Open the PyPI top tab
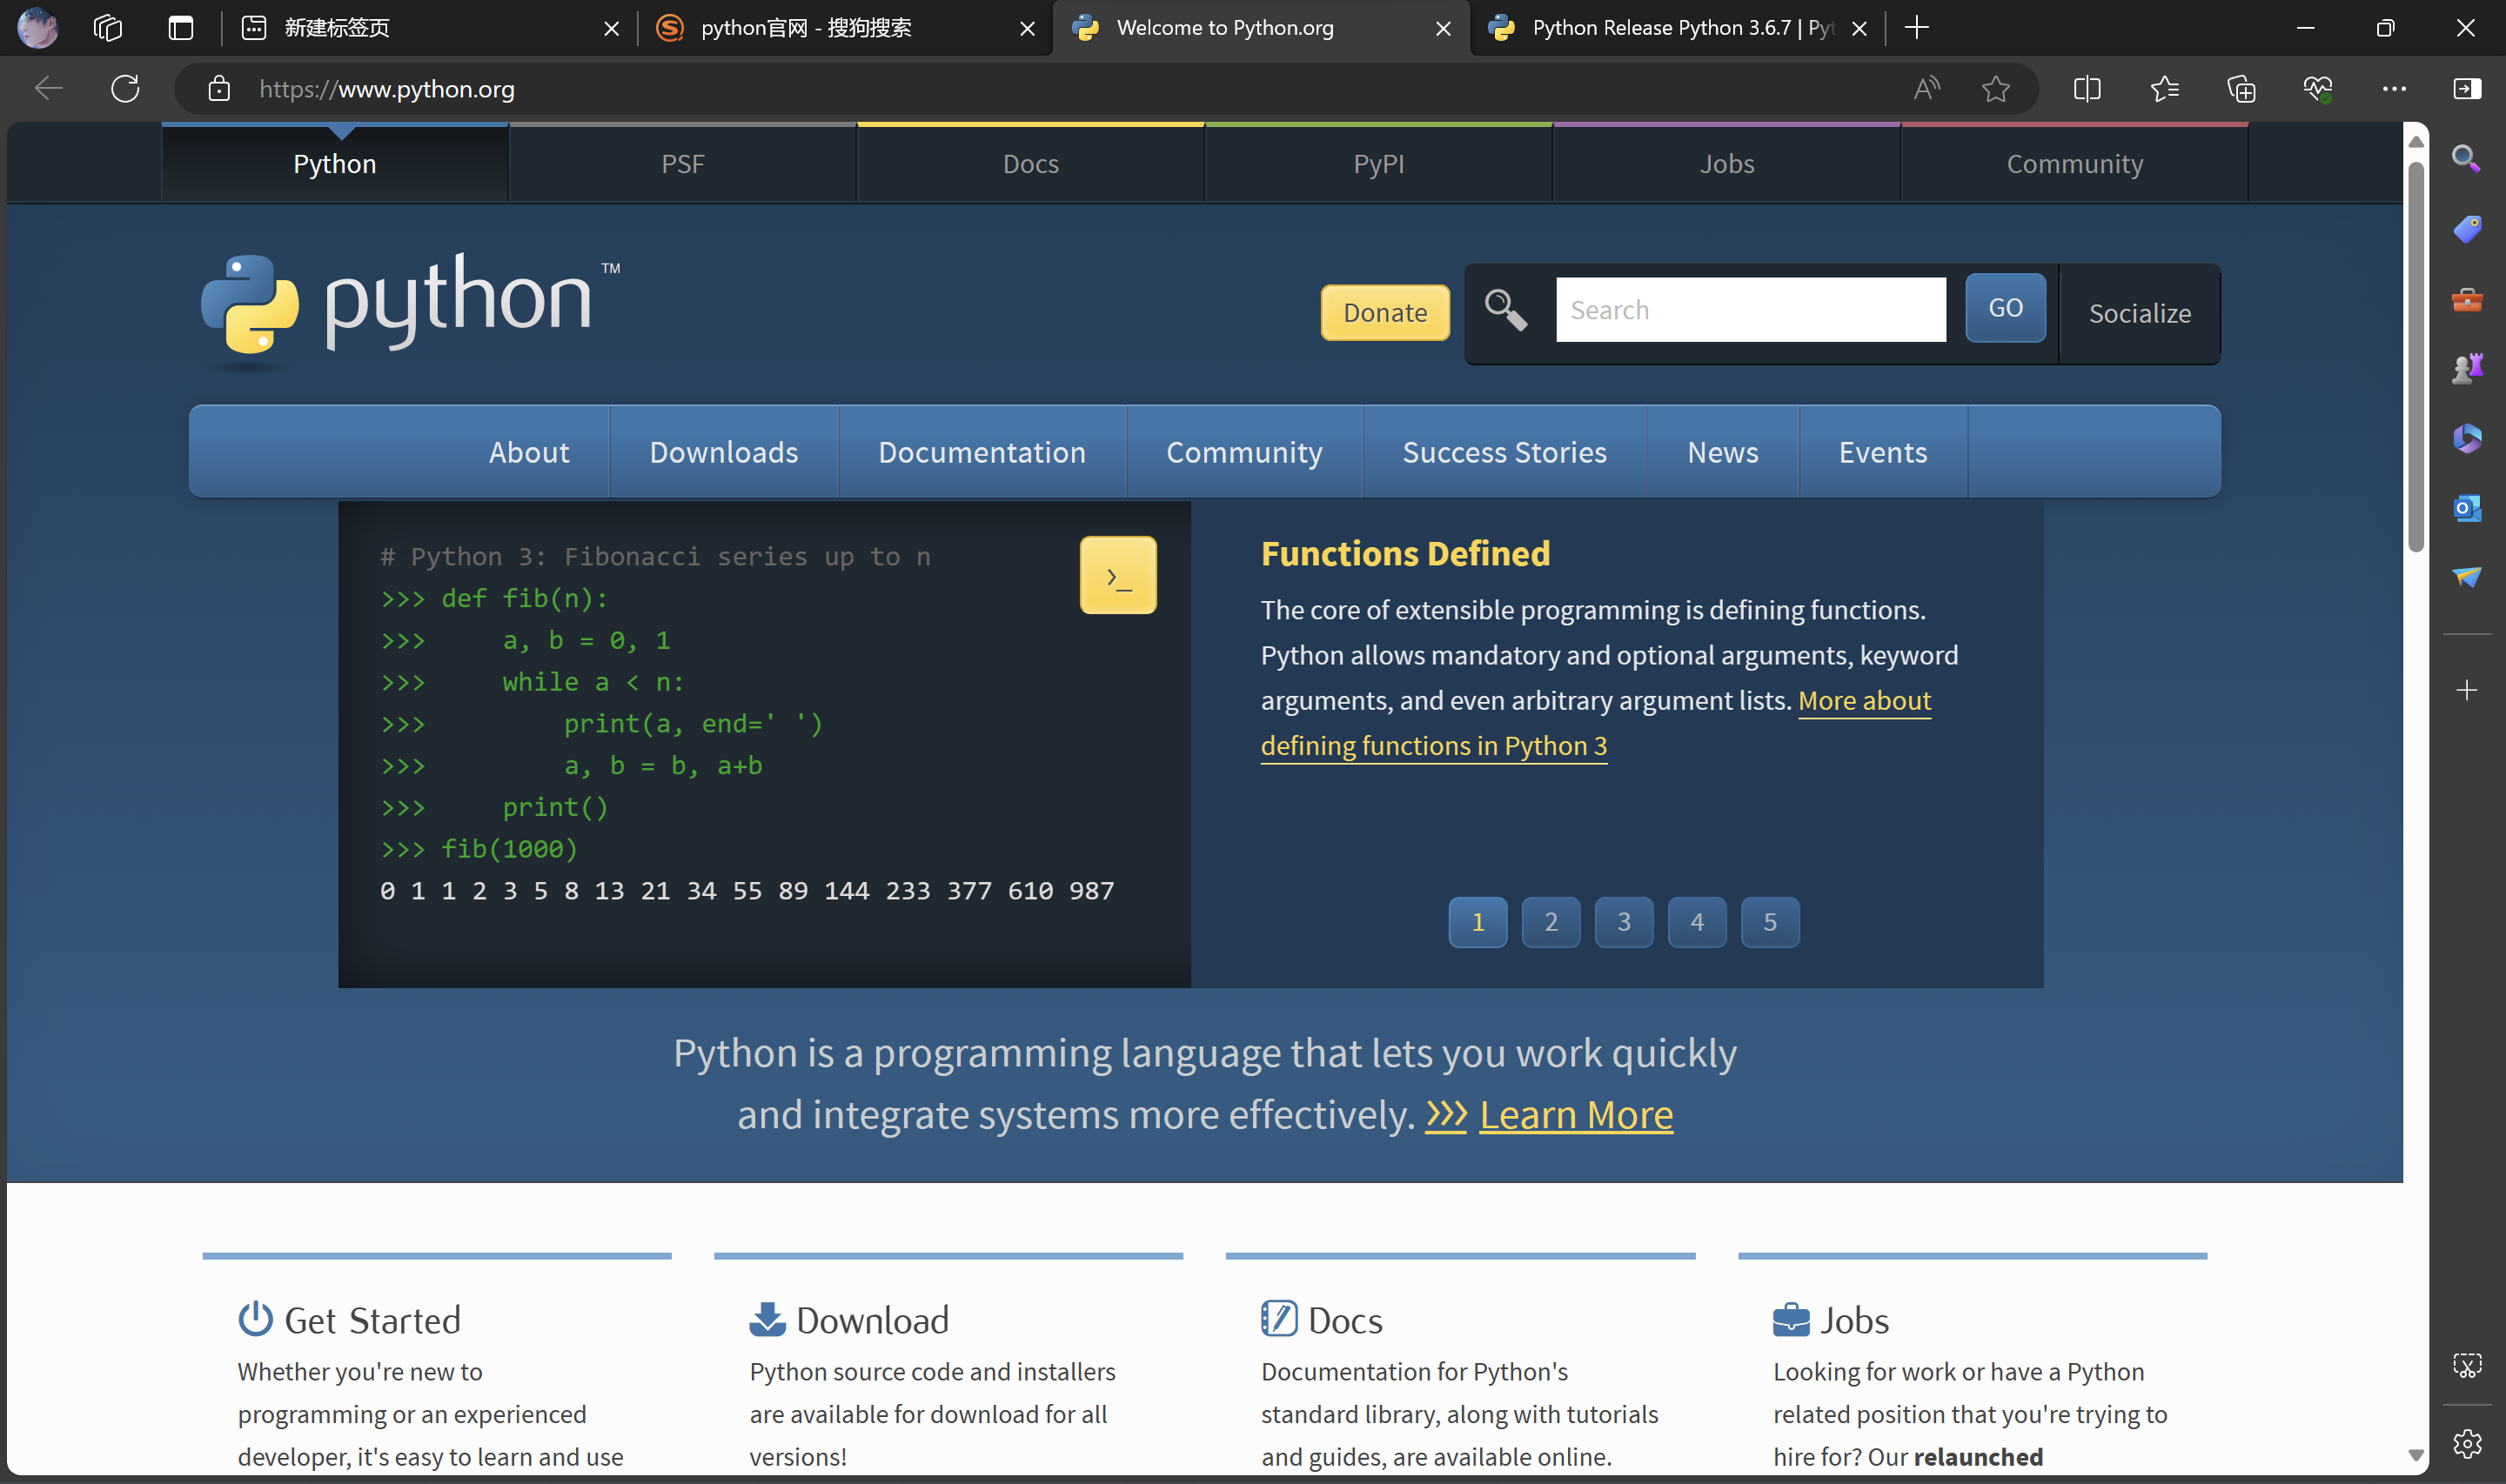Image resolution: width=2506 pixels, height=1484 pixels. coord(1378,164)
